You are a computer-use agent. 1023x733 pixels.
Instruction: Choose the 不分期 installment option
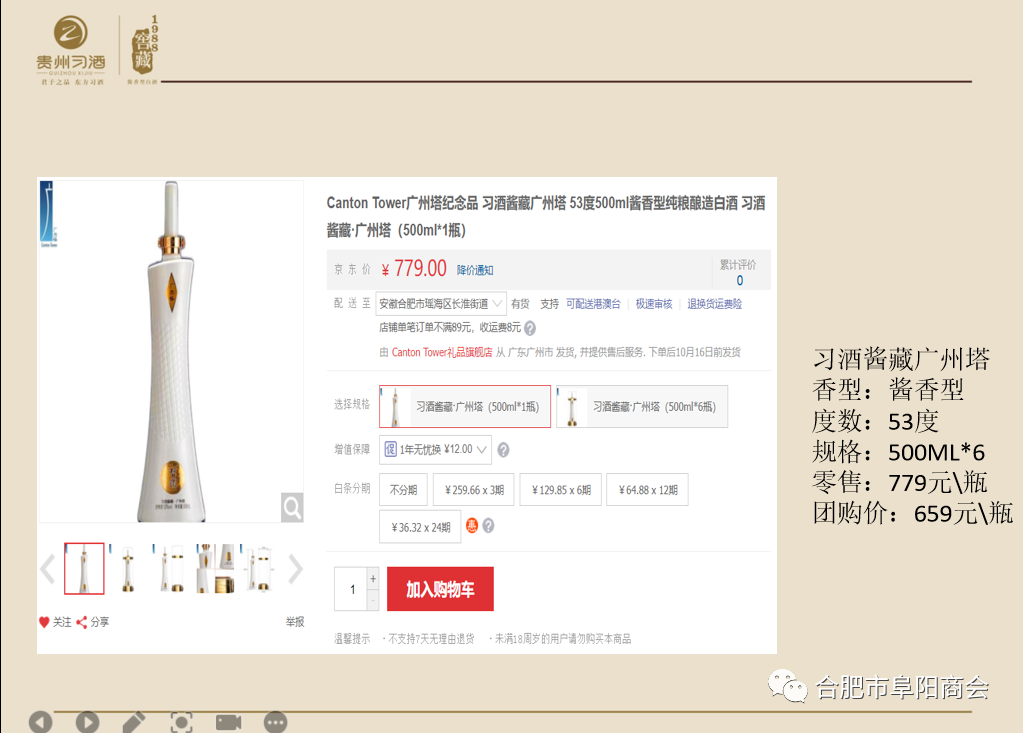click(x=403, y=490)
